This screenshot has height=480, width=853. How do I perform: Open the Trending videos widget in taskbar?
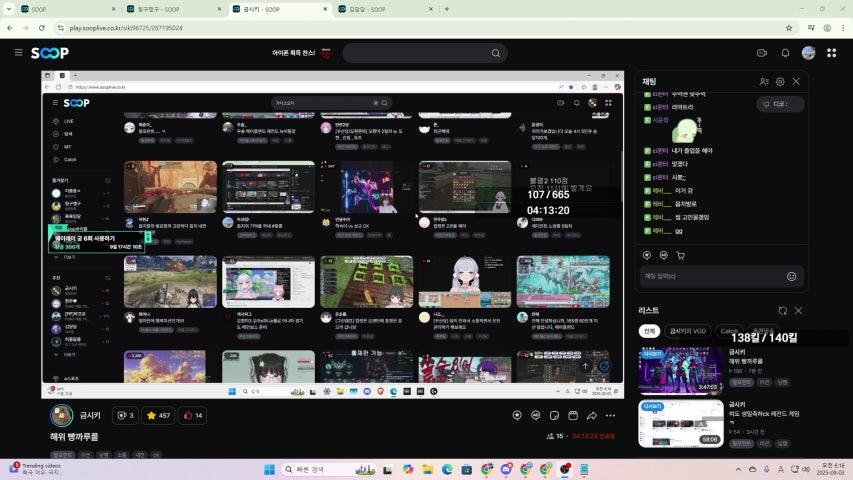pyautogui.click(x=35, y=469)
